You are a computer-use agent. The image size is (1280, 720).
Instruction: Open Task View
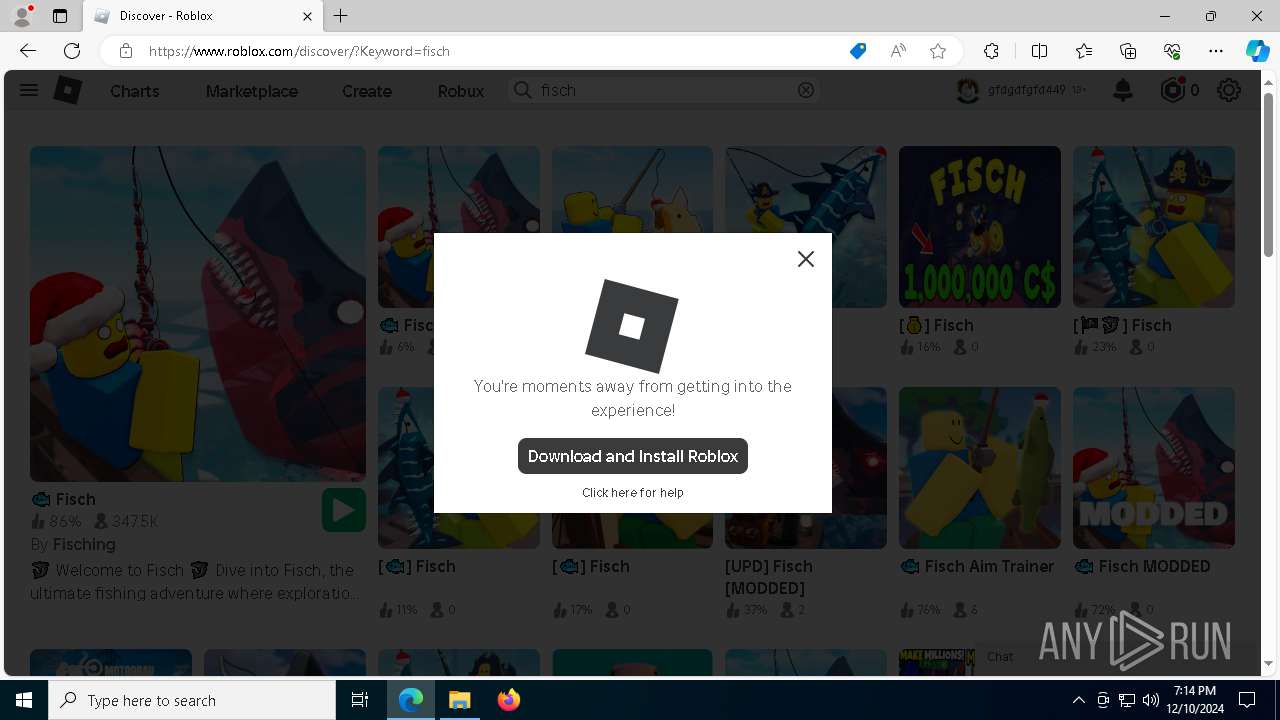[x=360, y=700]
